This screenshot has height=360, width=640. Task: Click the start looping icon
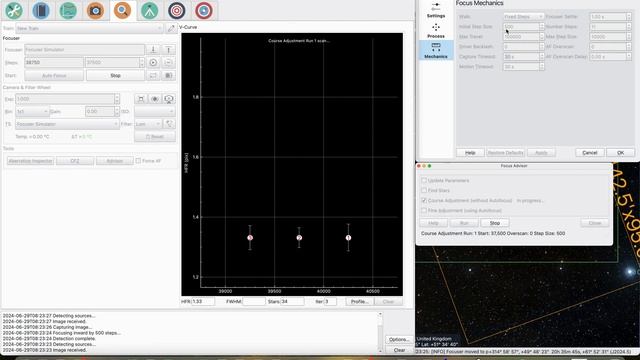(x=169, y=76)
